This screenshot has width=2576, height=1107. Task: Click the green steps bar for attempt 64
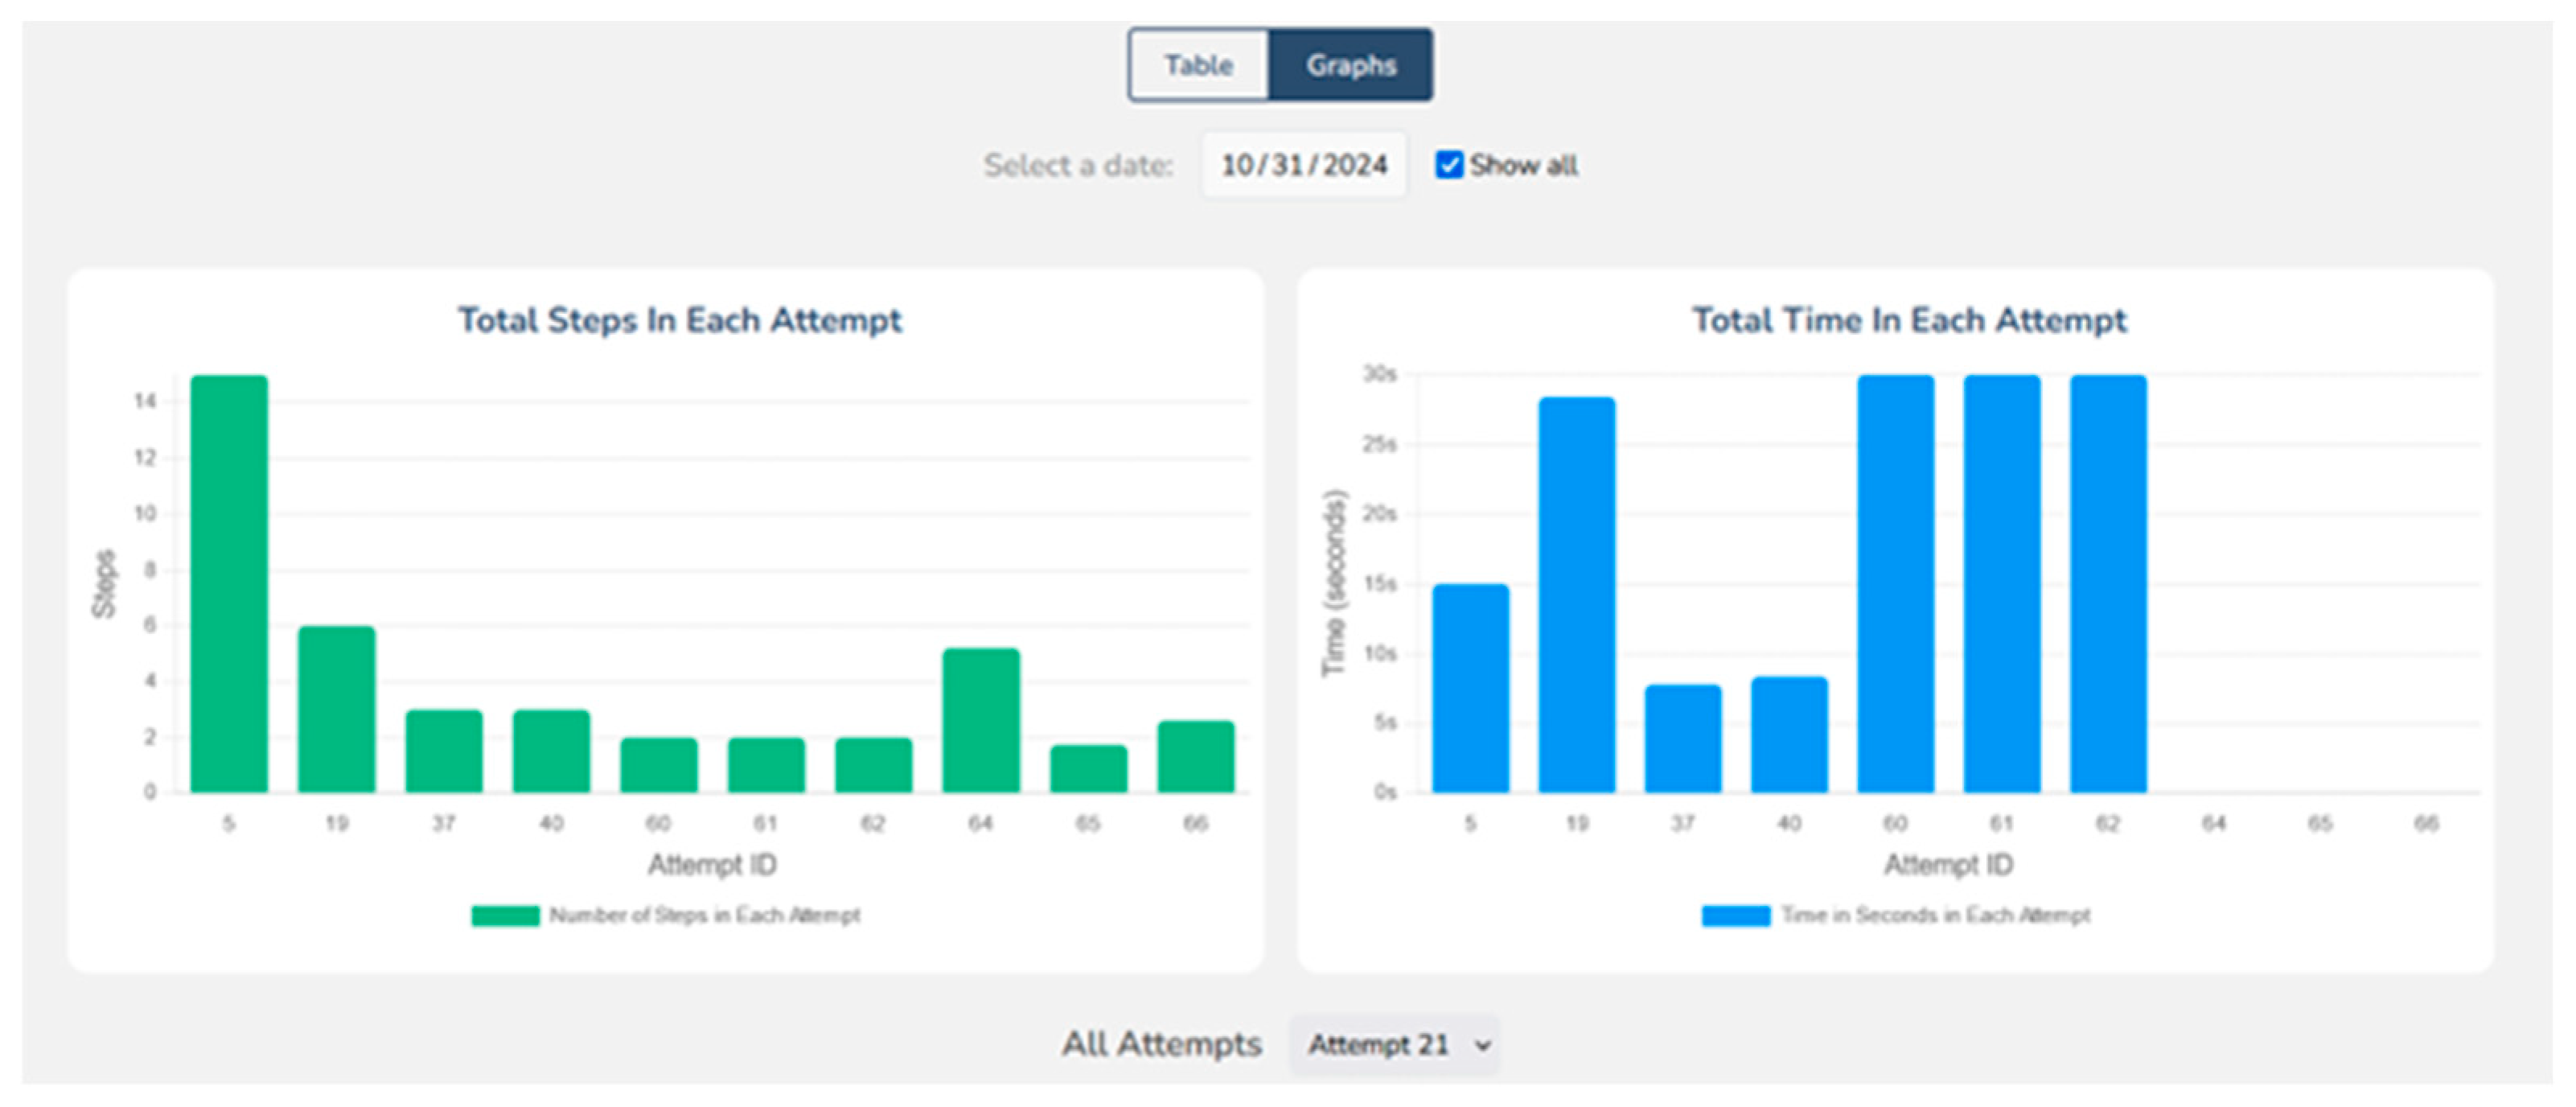(x=981, y=720)
